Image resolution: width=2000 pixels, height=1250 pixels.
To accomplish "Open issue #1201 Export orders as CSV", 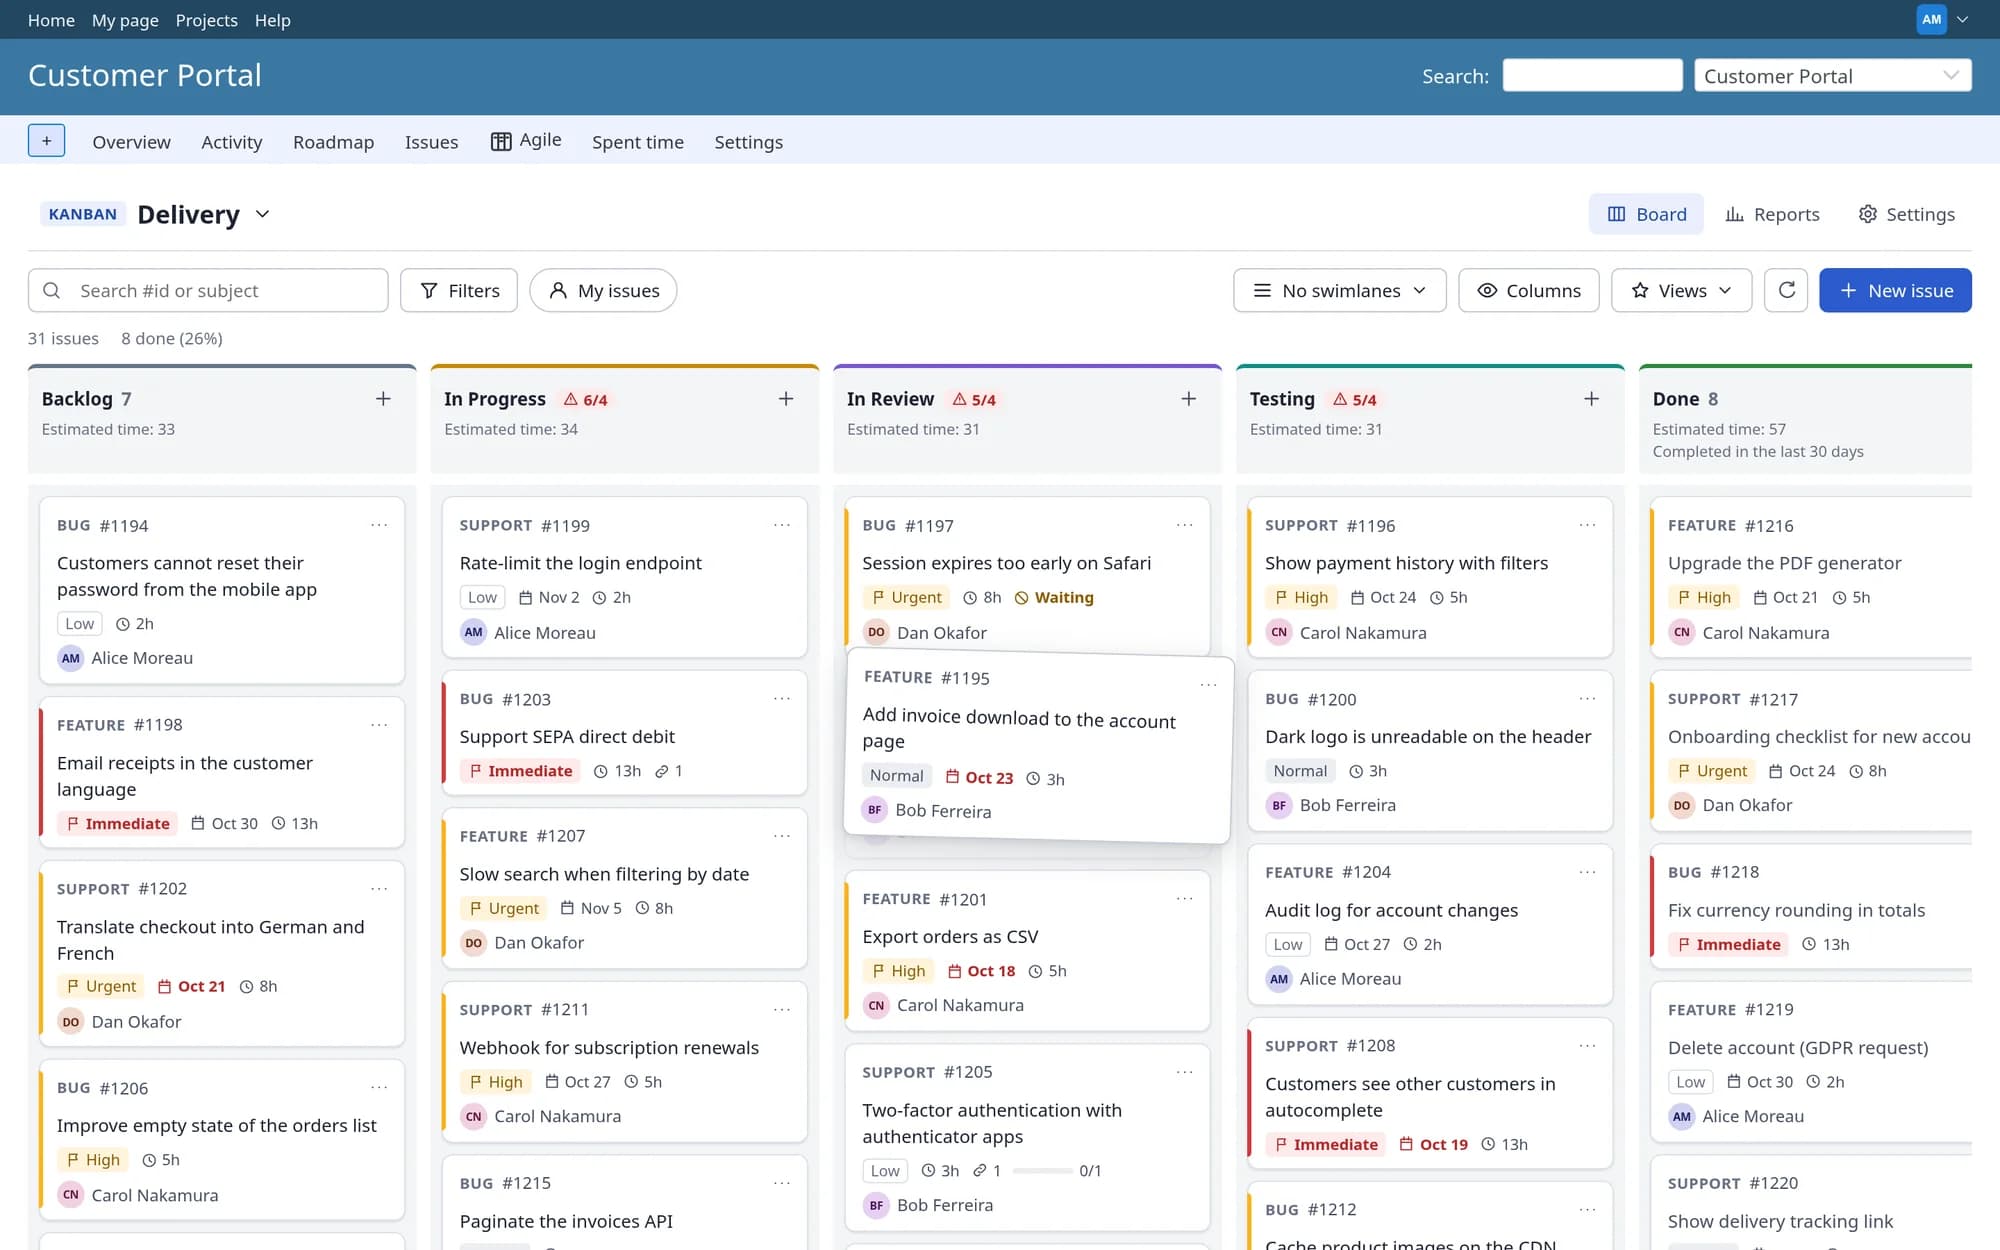I will pyautogui.click(x=950, y=937).
